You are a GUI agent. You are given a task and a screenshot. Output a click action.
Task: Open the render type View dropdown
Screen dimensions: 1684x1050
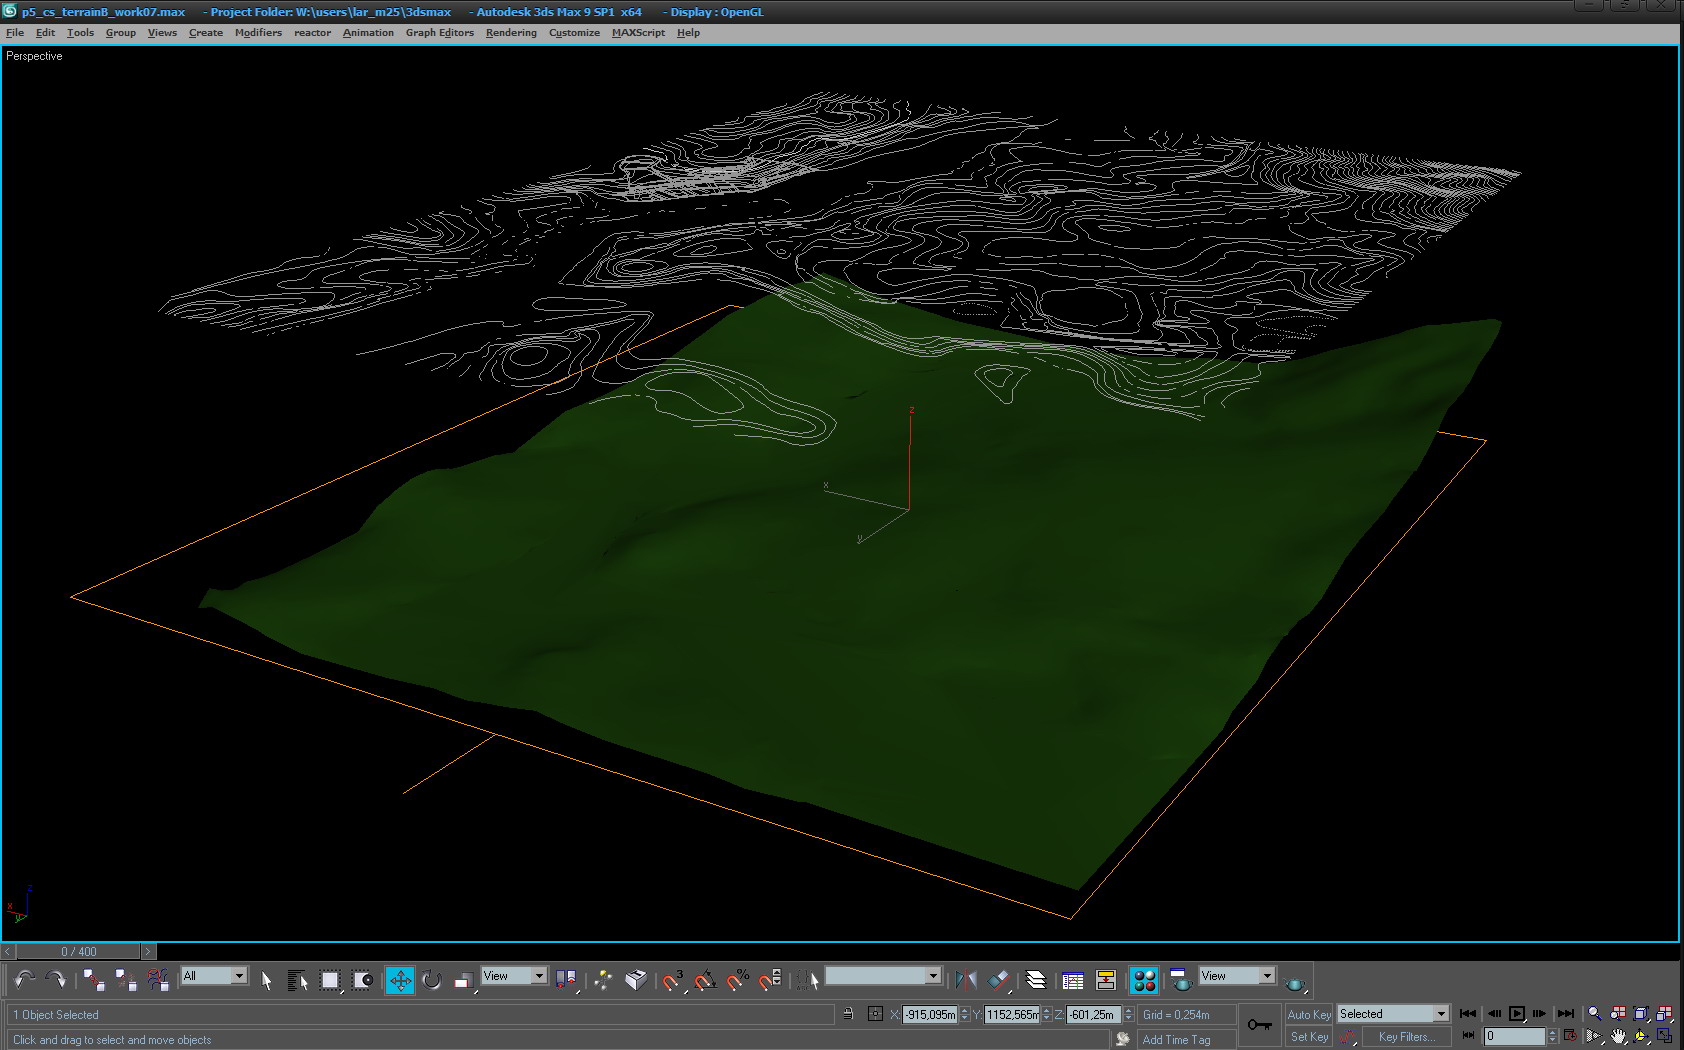pos(1237,976)
